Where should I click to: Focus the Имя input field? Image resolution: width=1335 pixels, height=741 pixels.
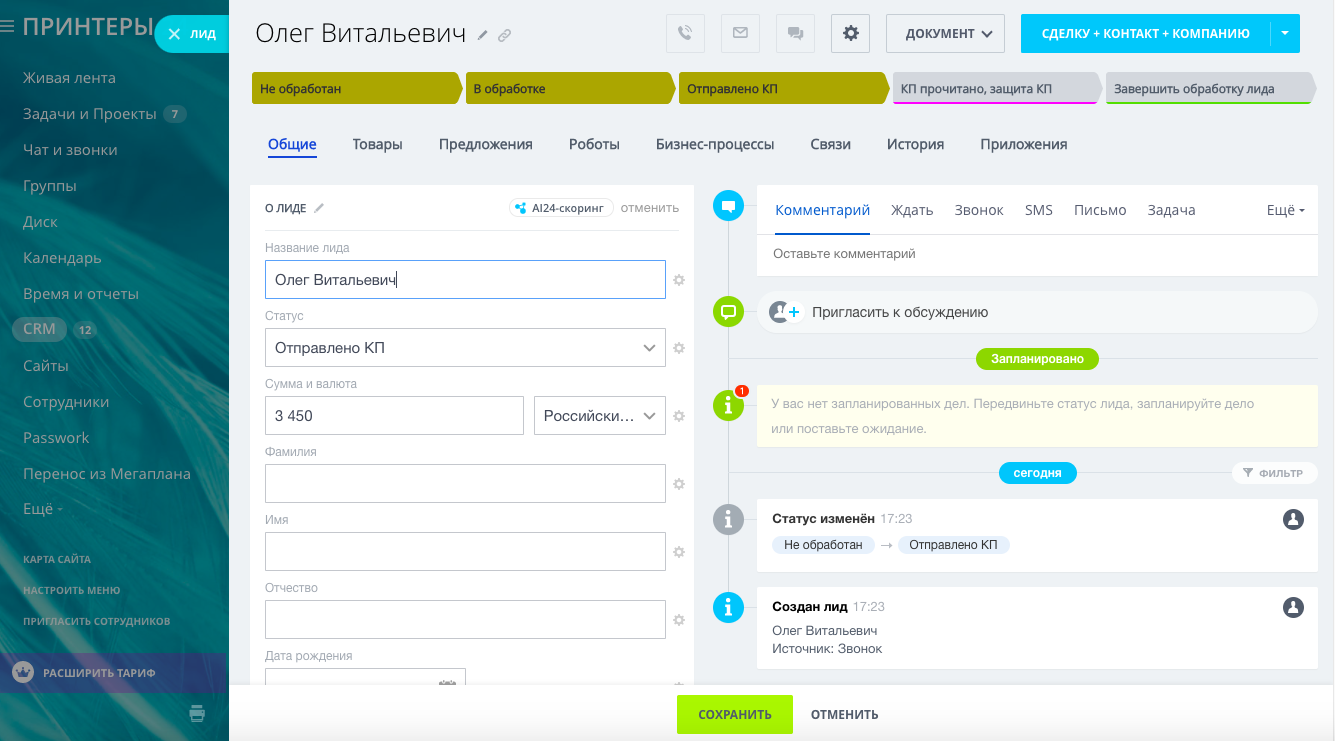pos(465,552)
